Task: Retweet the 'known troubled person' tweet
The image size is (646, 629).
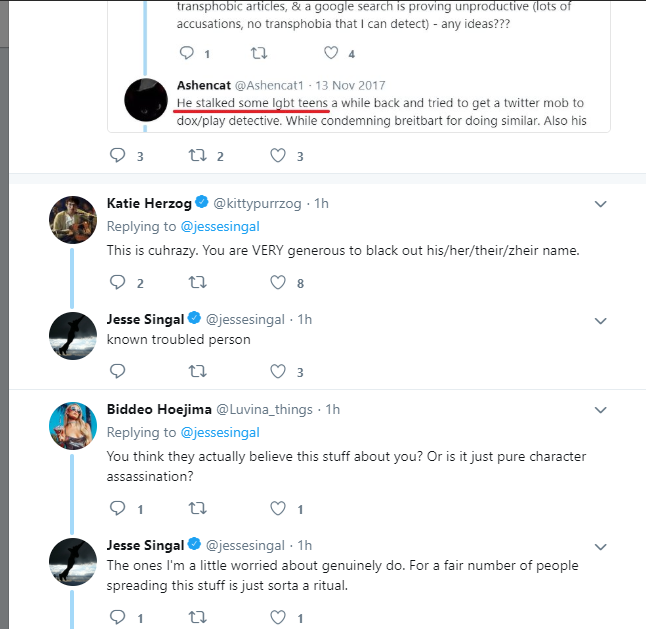Action: [x=198, y=371]
